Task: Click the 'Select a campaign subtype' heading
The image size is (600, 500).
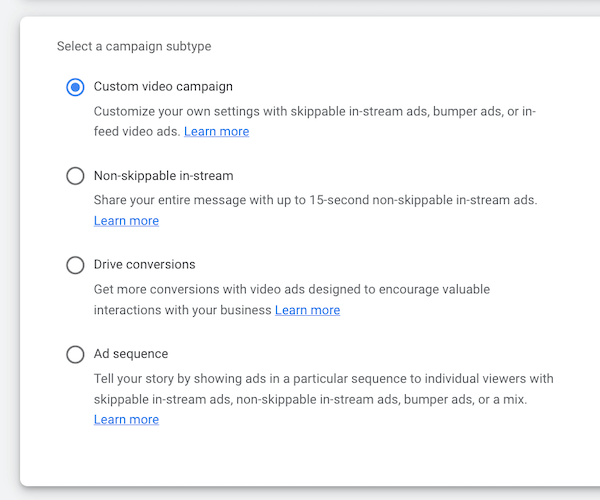Action: click(x=134, y=46)
